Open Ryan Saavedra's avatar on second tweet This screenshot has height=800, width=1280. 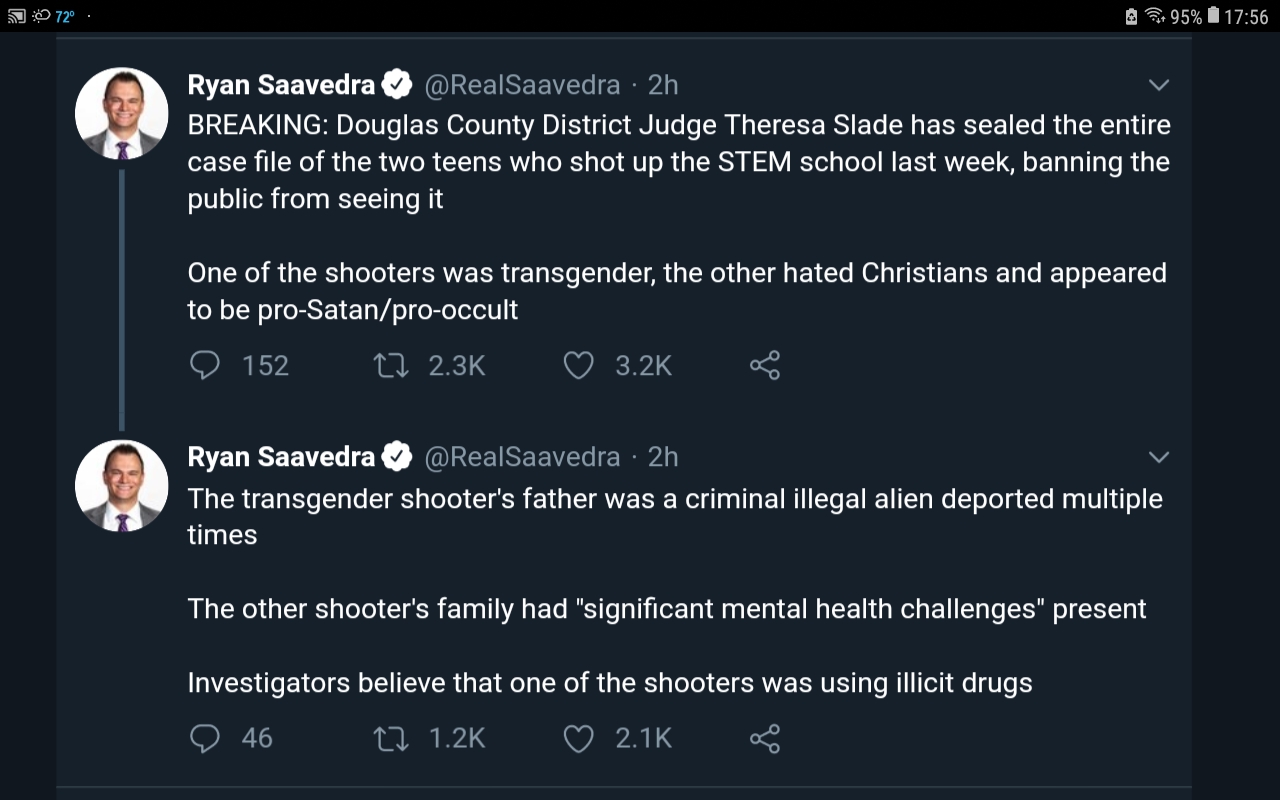tap(121, 485)
